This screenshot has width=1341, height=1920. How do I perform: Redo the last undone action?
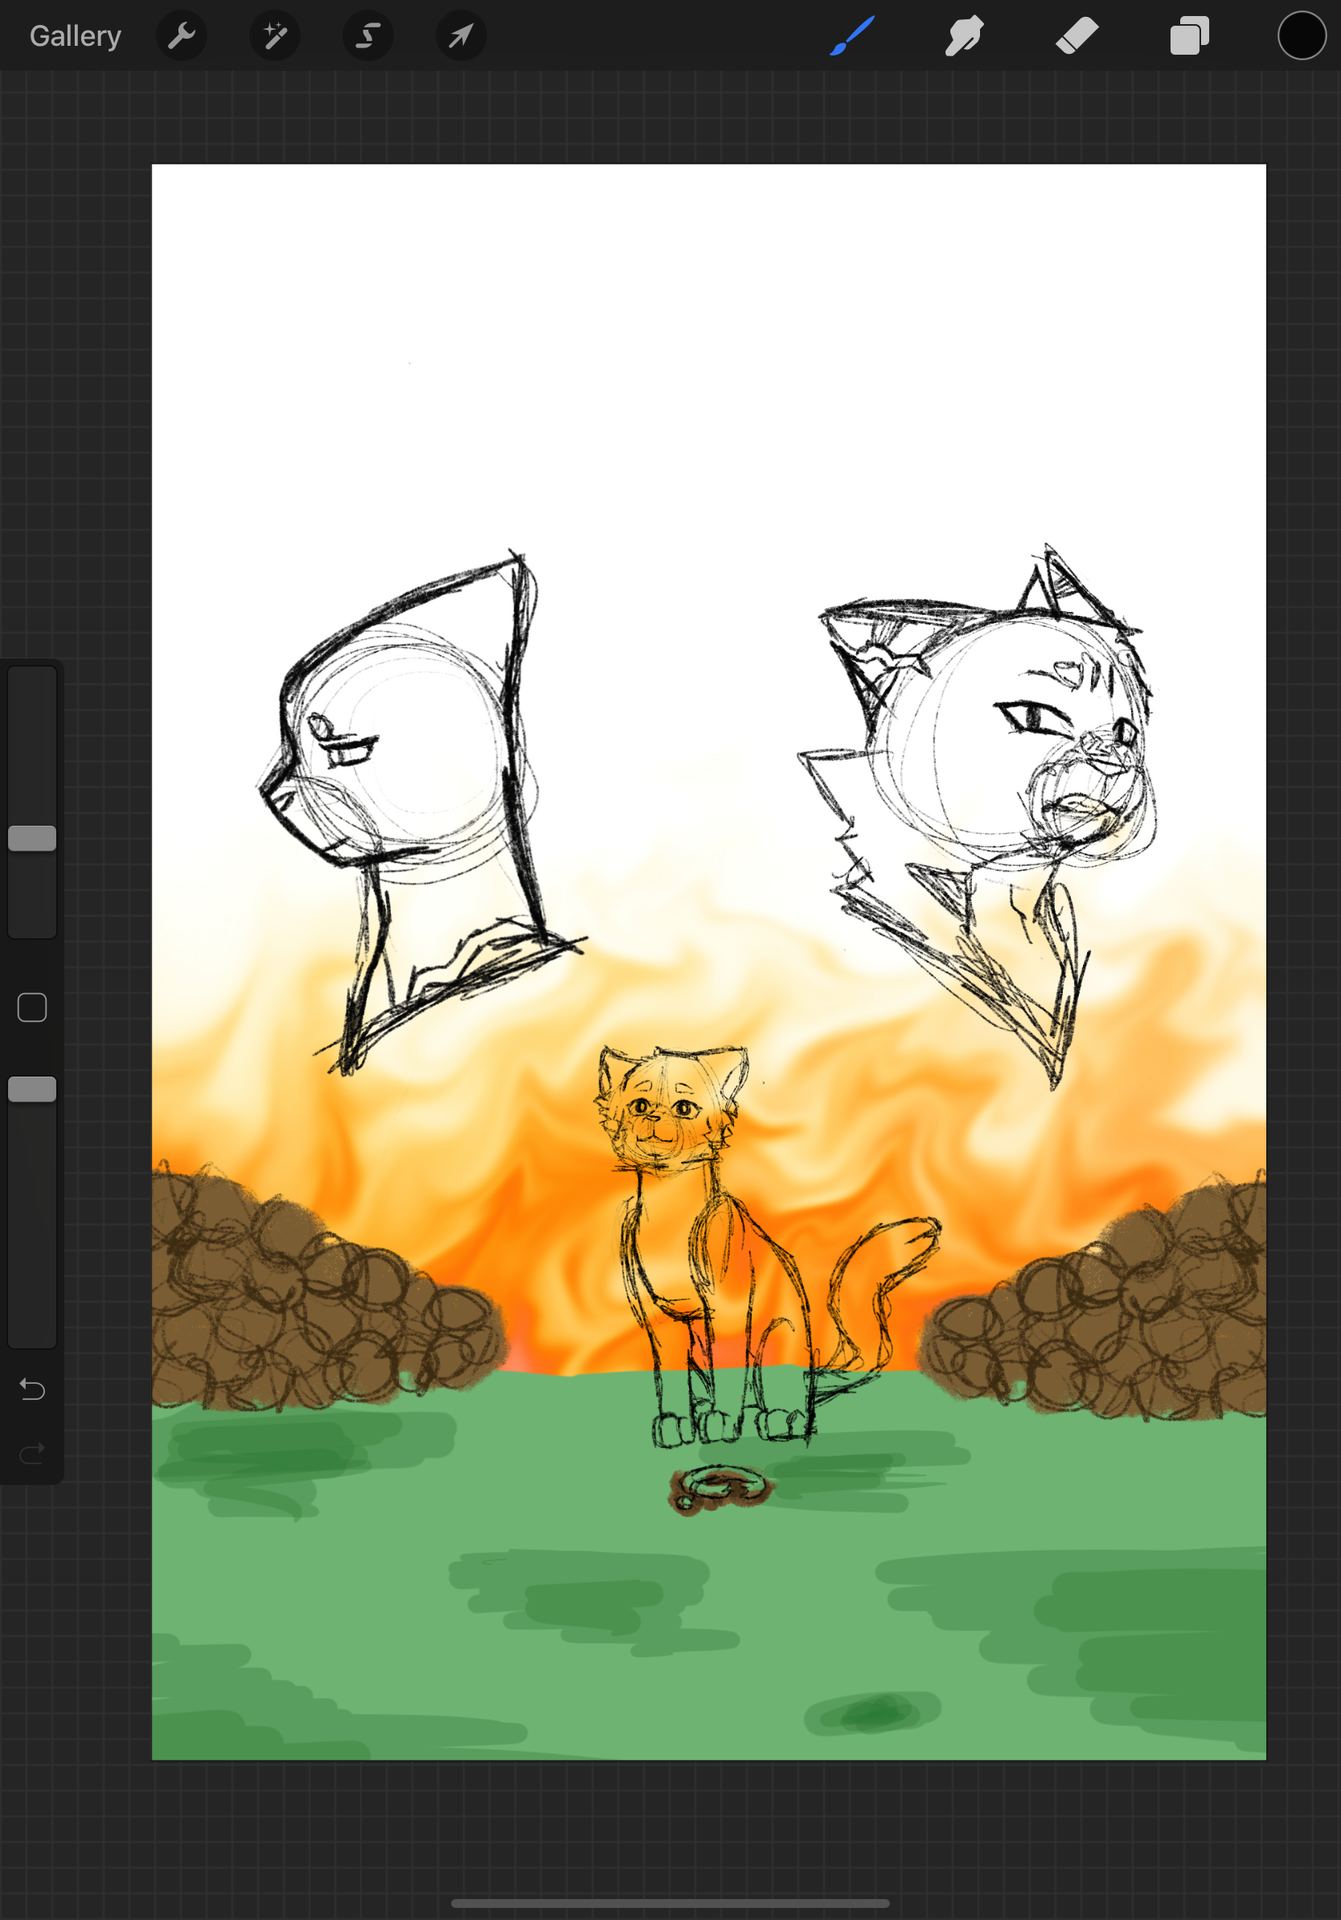pos(32,1452)
